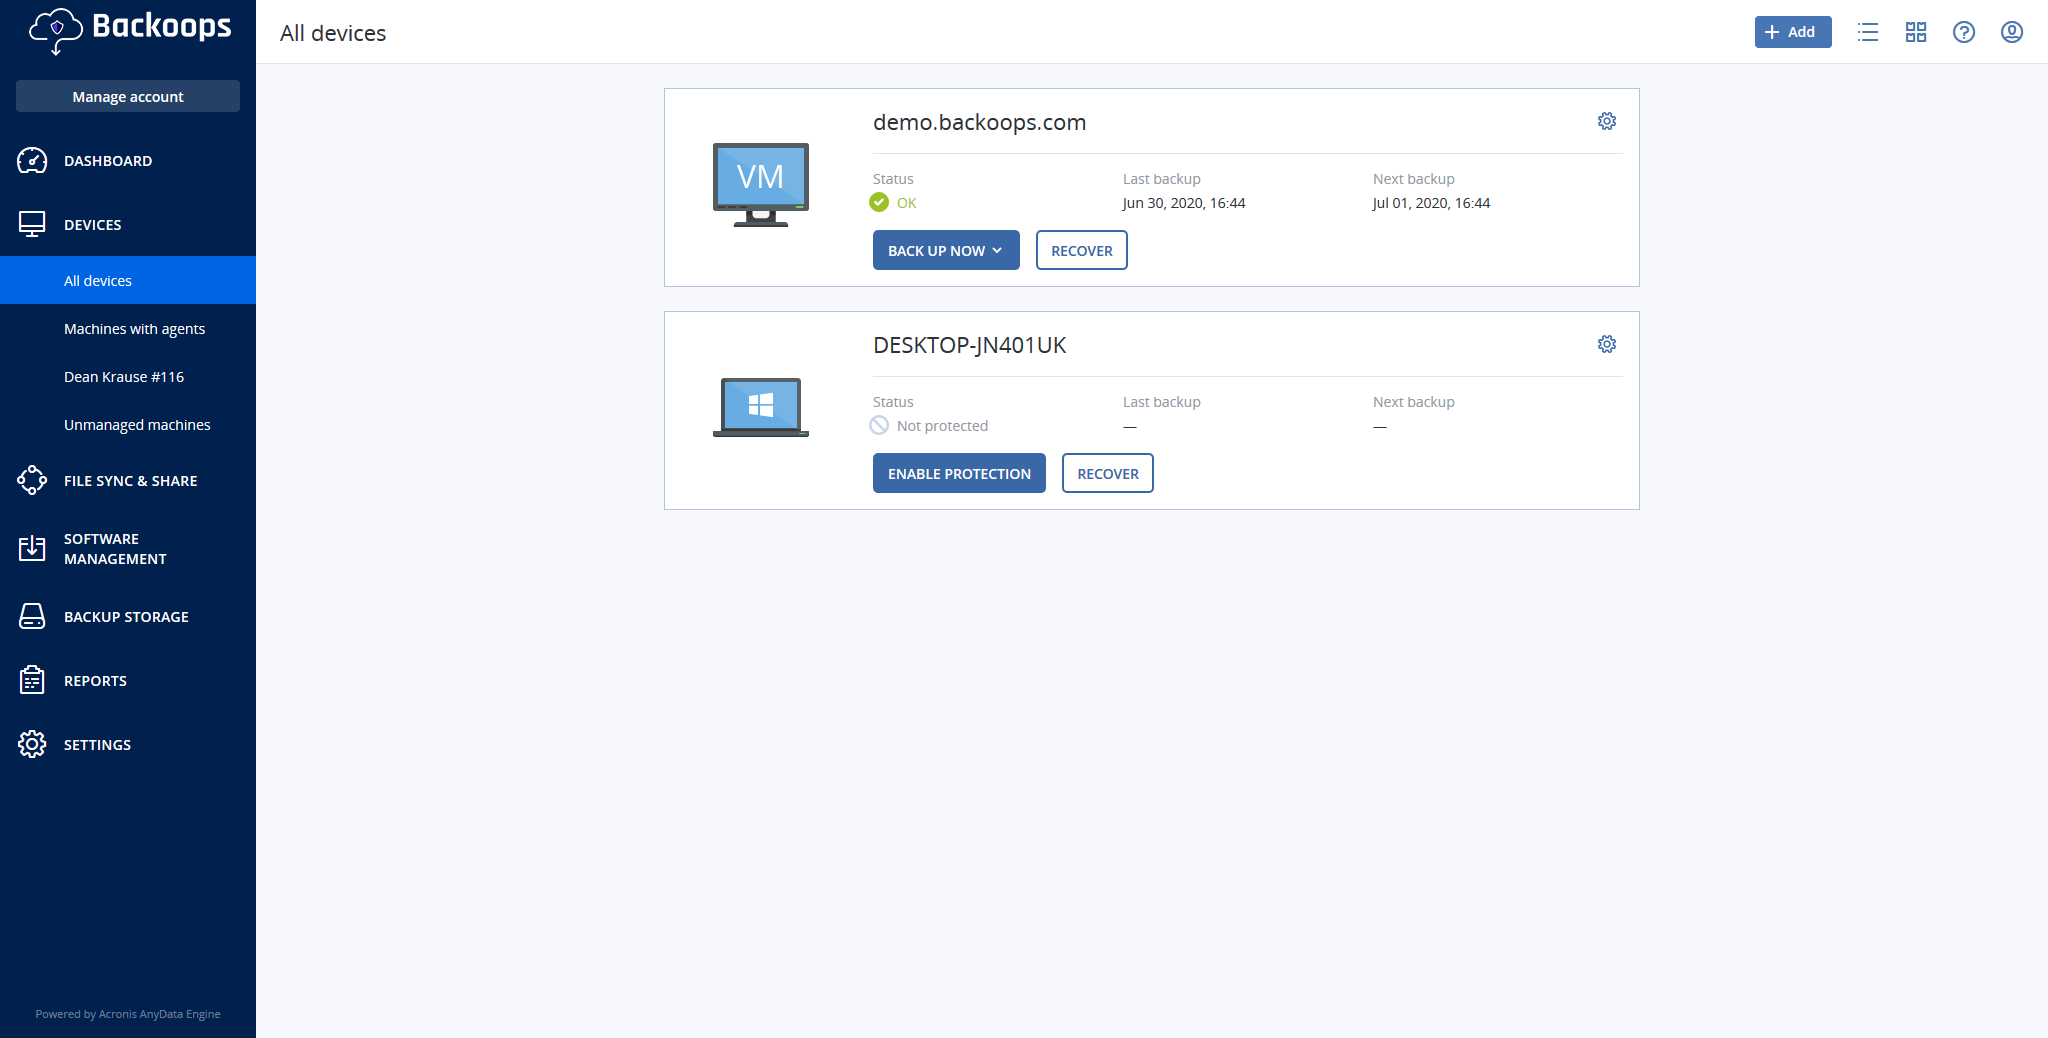Select All devices submenu item
The width and height of the screenshot is (2048, 1038).
pos(128,280)
